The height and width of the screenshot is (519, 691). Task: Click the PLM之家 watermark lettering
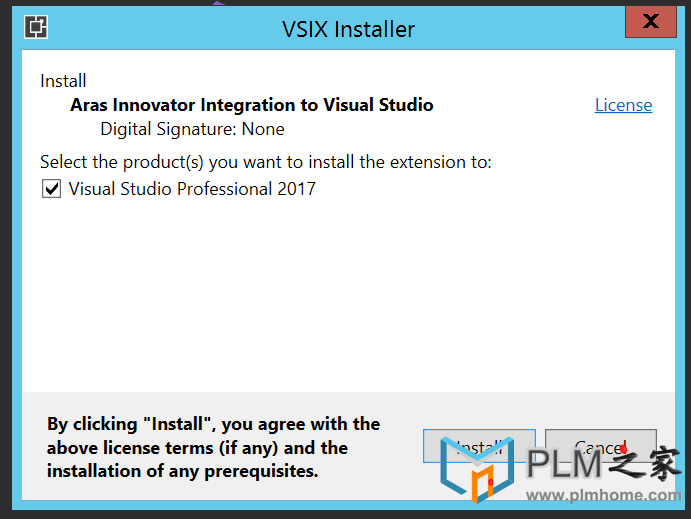[604, 463]
